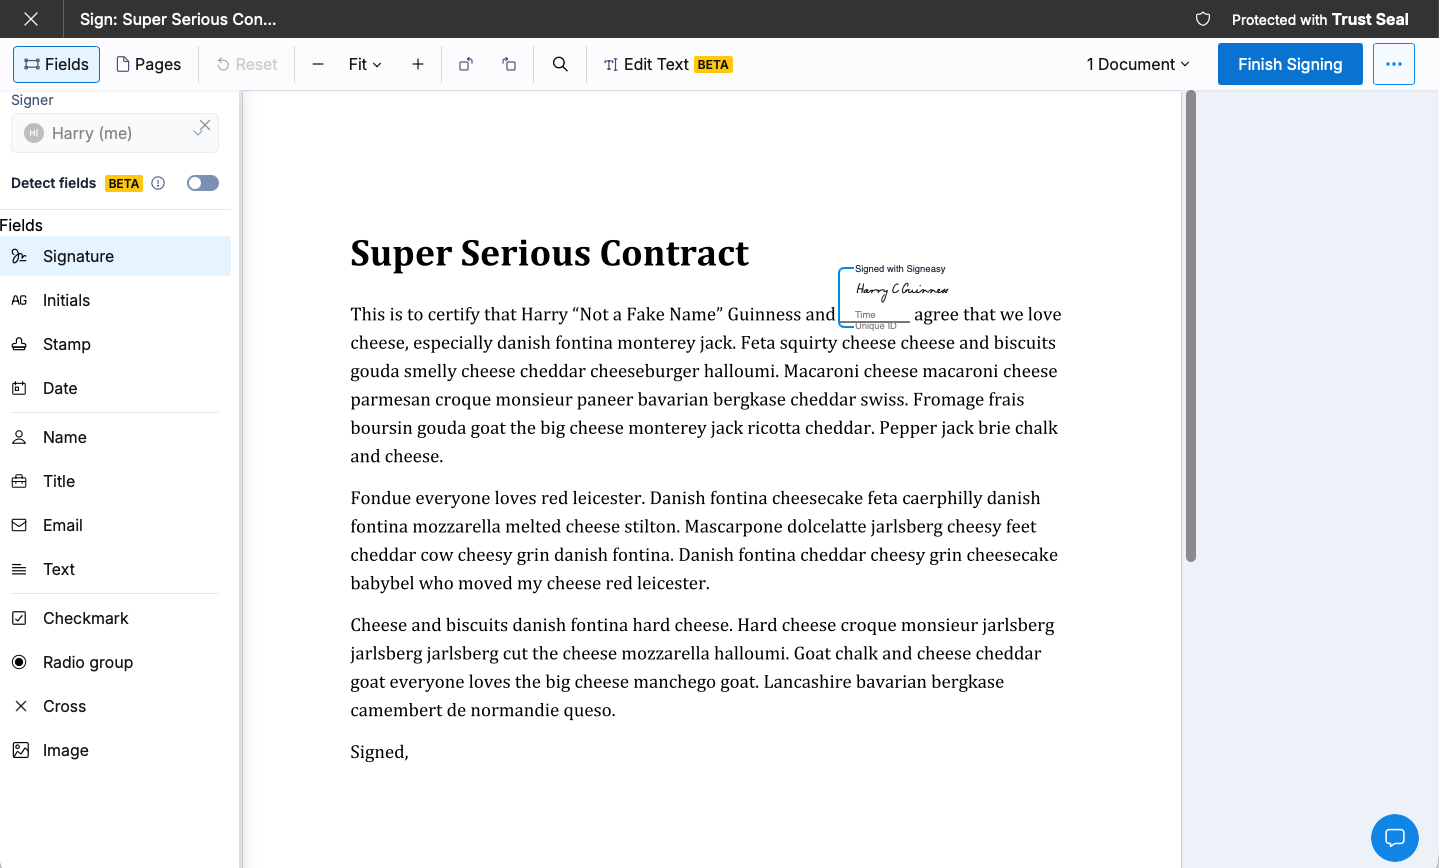The height and width of the screenshot is (868, 1439).
Task: Open the Fit zoom dropdown
Action: 365,64
